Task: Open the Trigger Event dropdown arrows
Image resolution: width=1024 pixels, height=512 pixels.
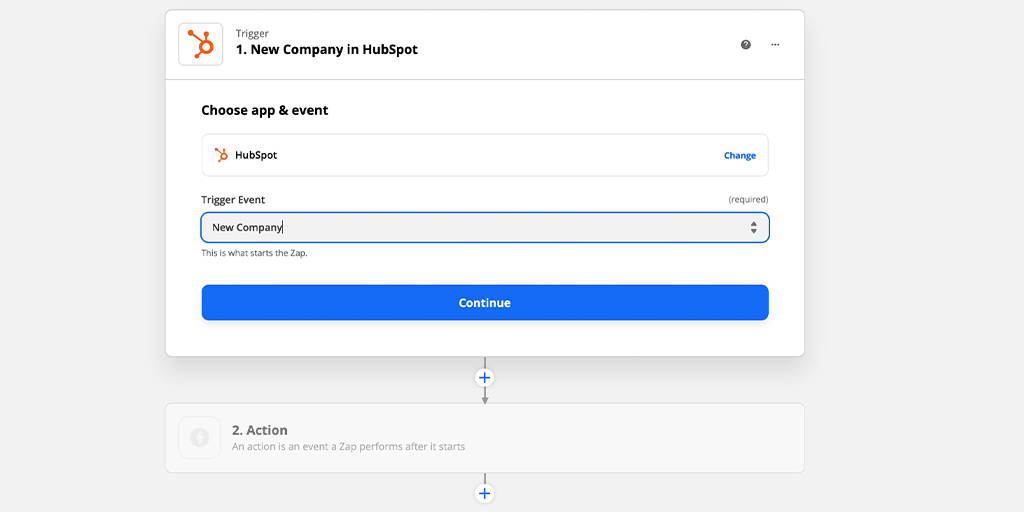Action: 754,227
